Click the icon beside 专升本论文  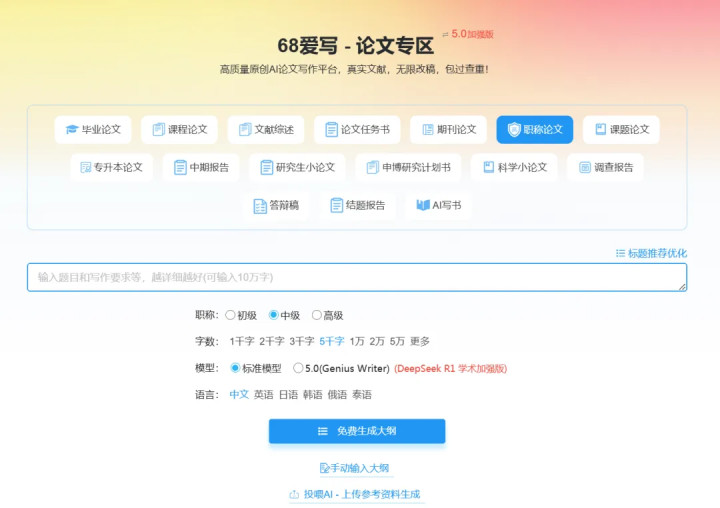85,167
